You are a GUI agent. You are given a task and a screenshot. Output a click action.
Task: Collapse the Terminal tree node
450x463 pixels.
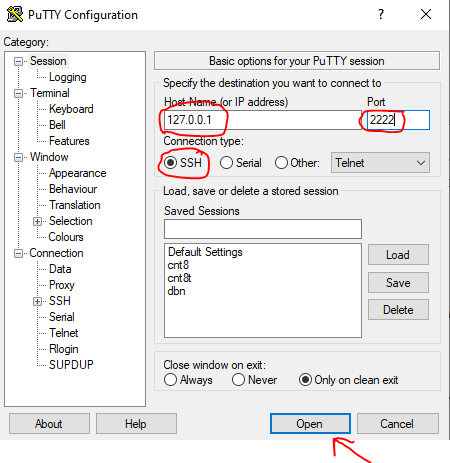18,93
